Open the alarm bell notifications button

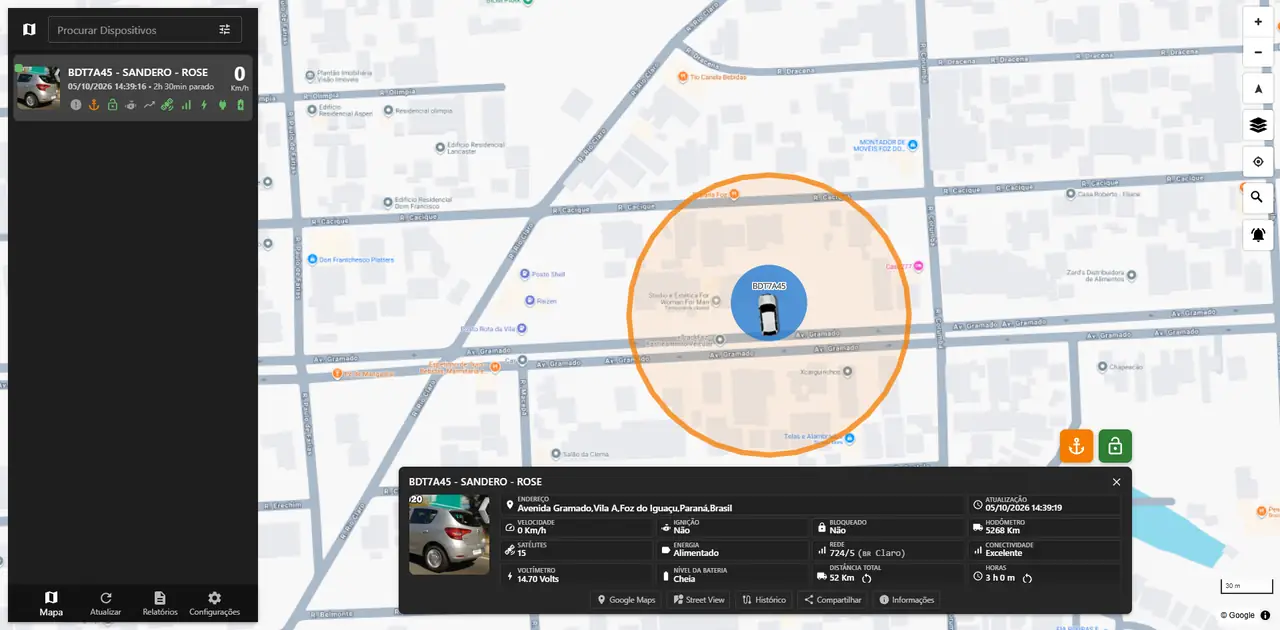pos(1258,235)
